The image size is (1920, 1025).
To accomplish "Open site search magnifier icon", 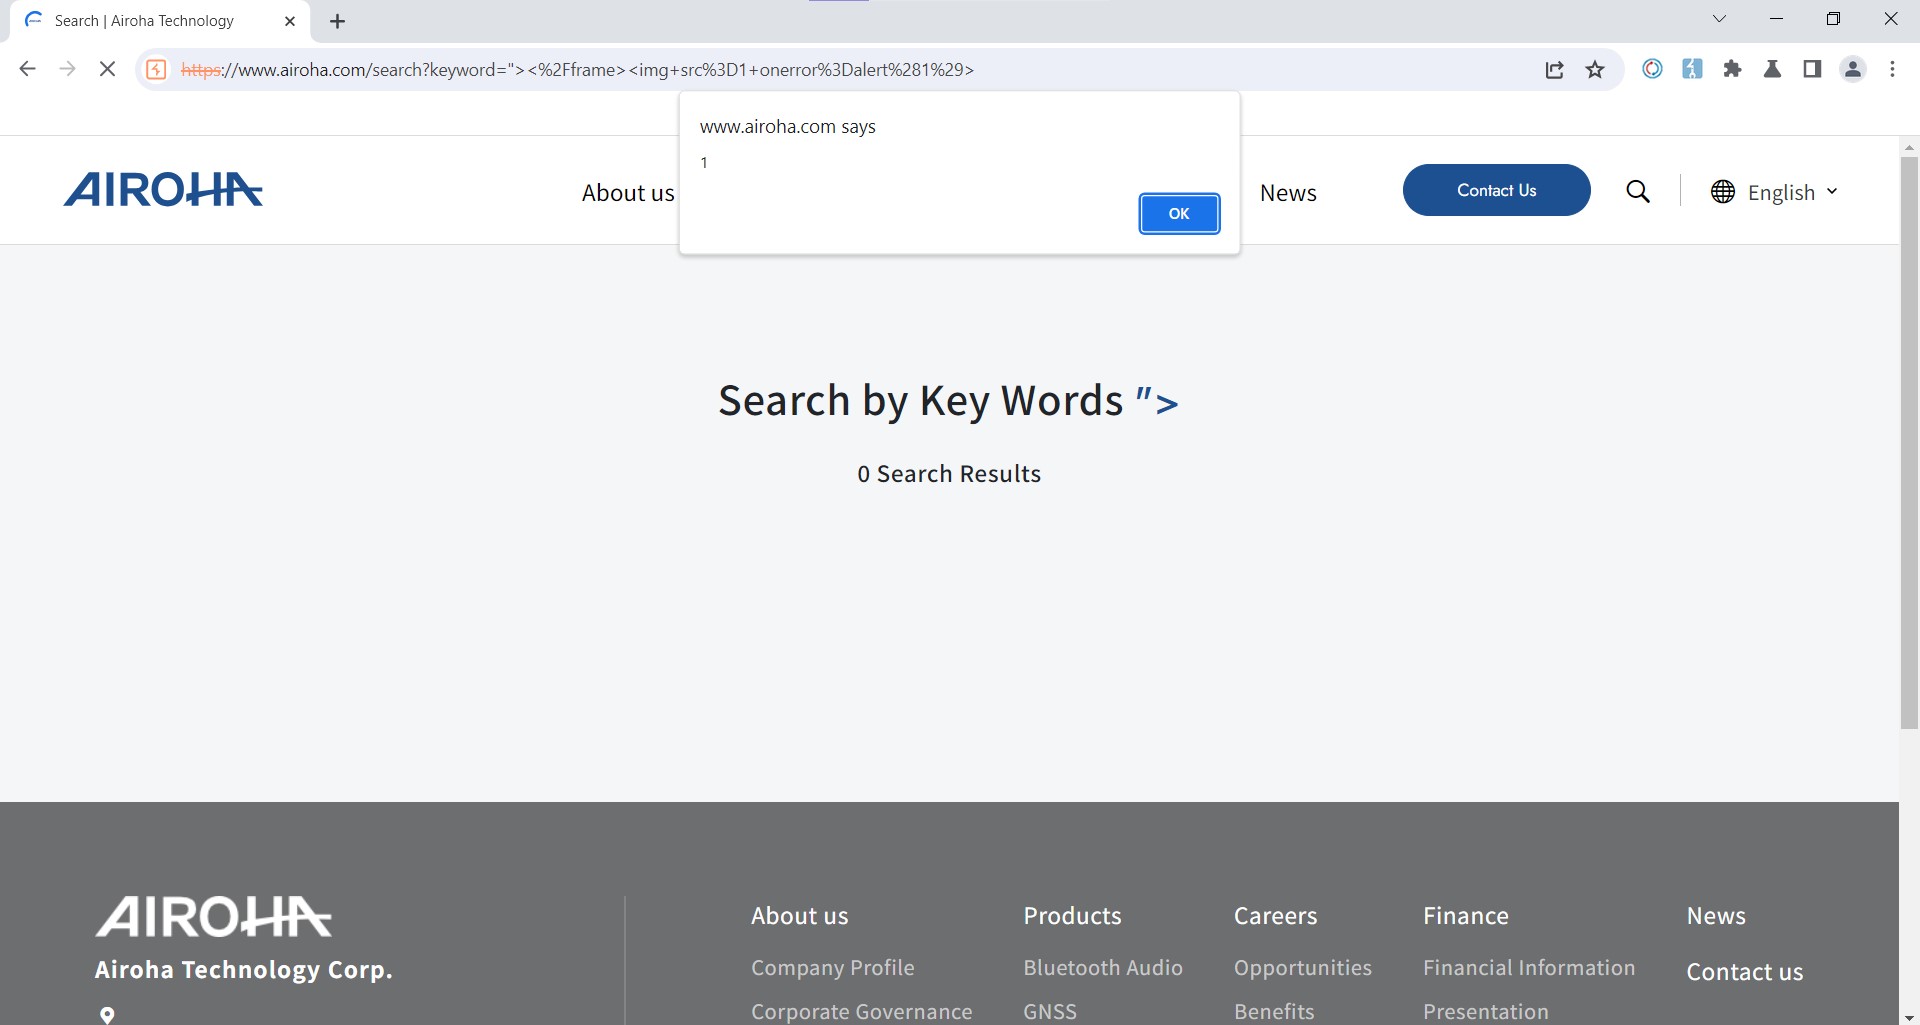I will [x=1638, y=191].
